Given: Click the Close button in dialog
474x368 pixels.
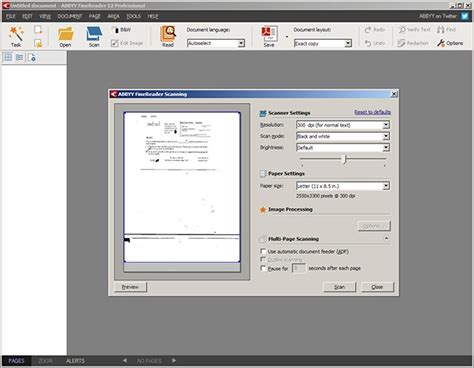Looking at the screenshot, I should [377, 287].
